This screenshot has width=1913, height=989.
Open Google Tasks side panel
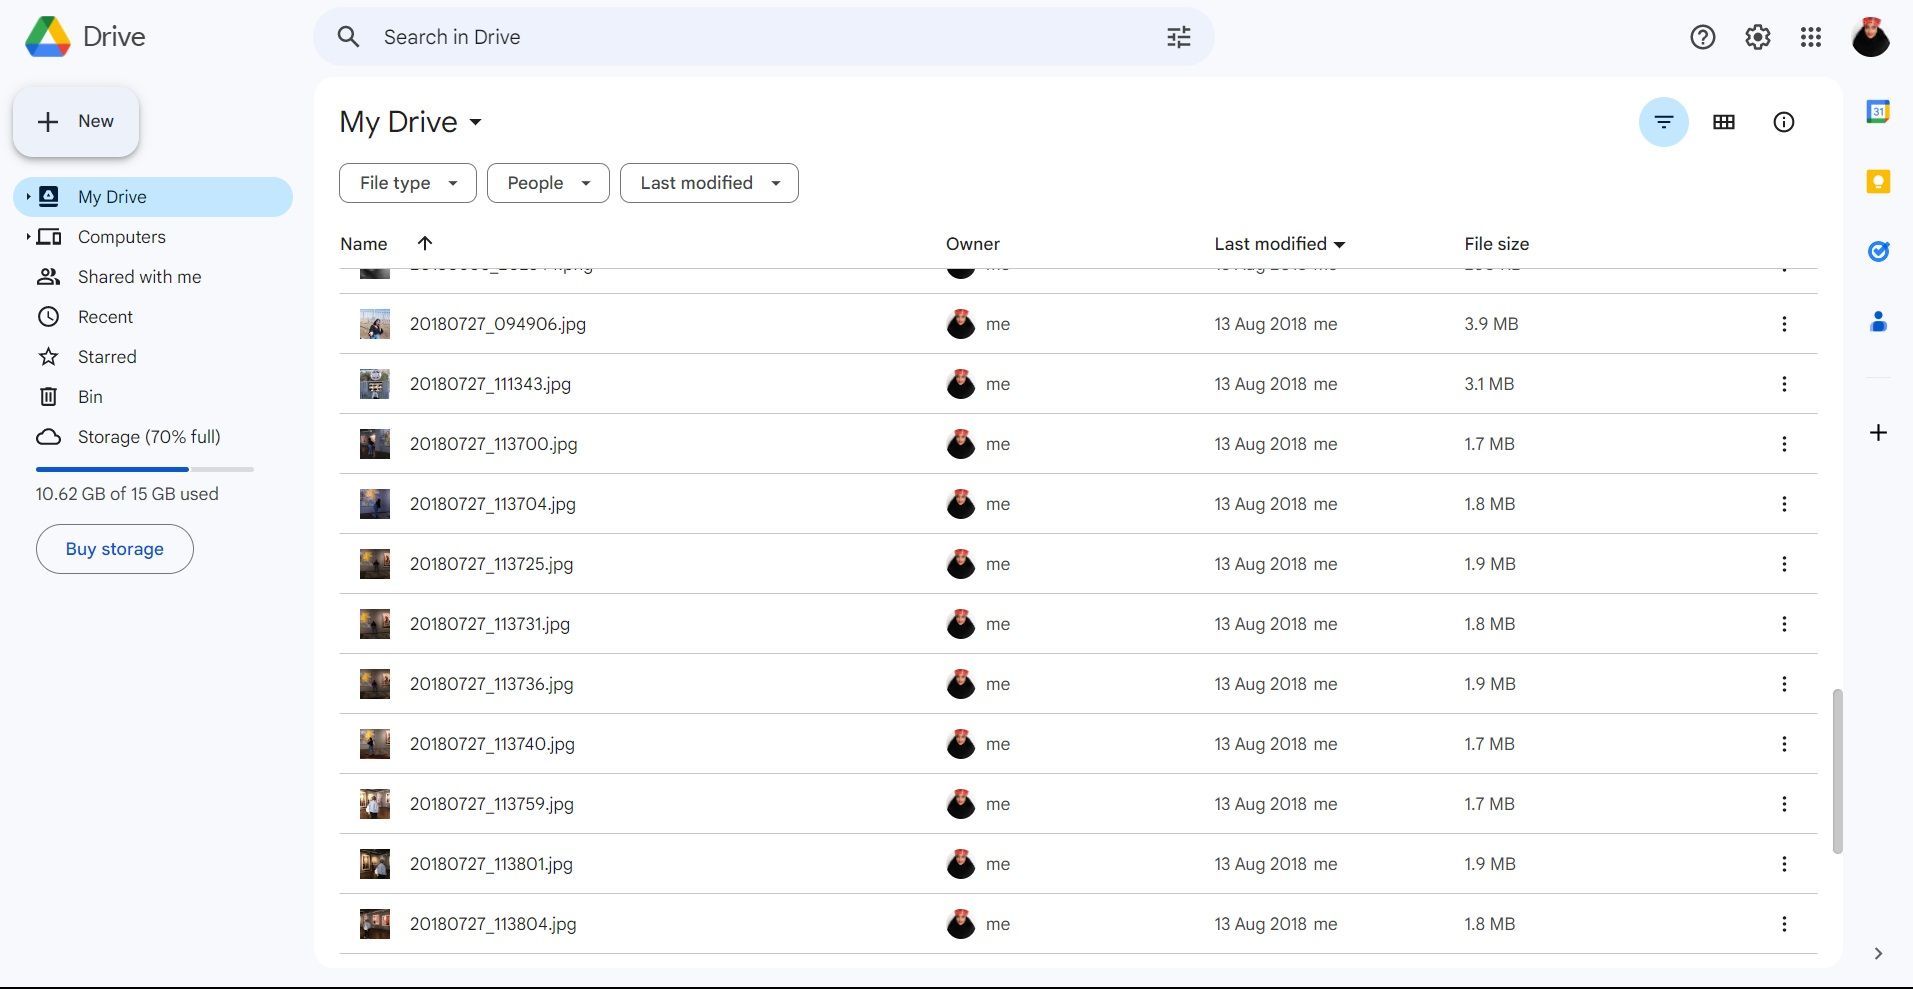coord(1878,251)
